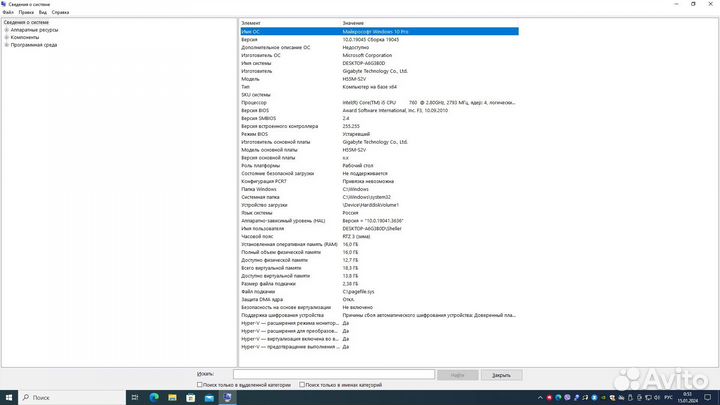Select the Режим BIOS row
The image size is (720, 405).
(x=379, y=134)
